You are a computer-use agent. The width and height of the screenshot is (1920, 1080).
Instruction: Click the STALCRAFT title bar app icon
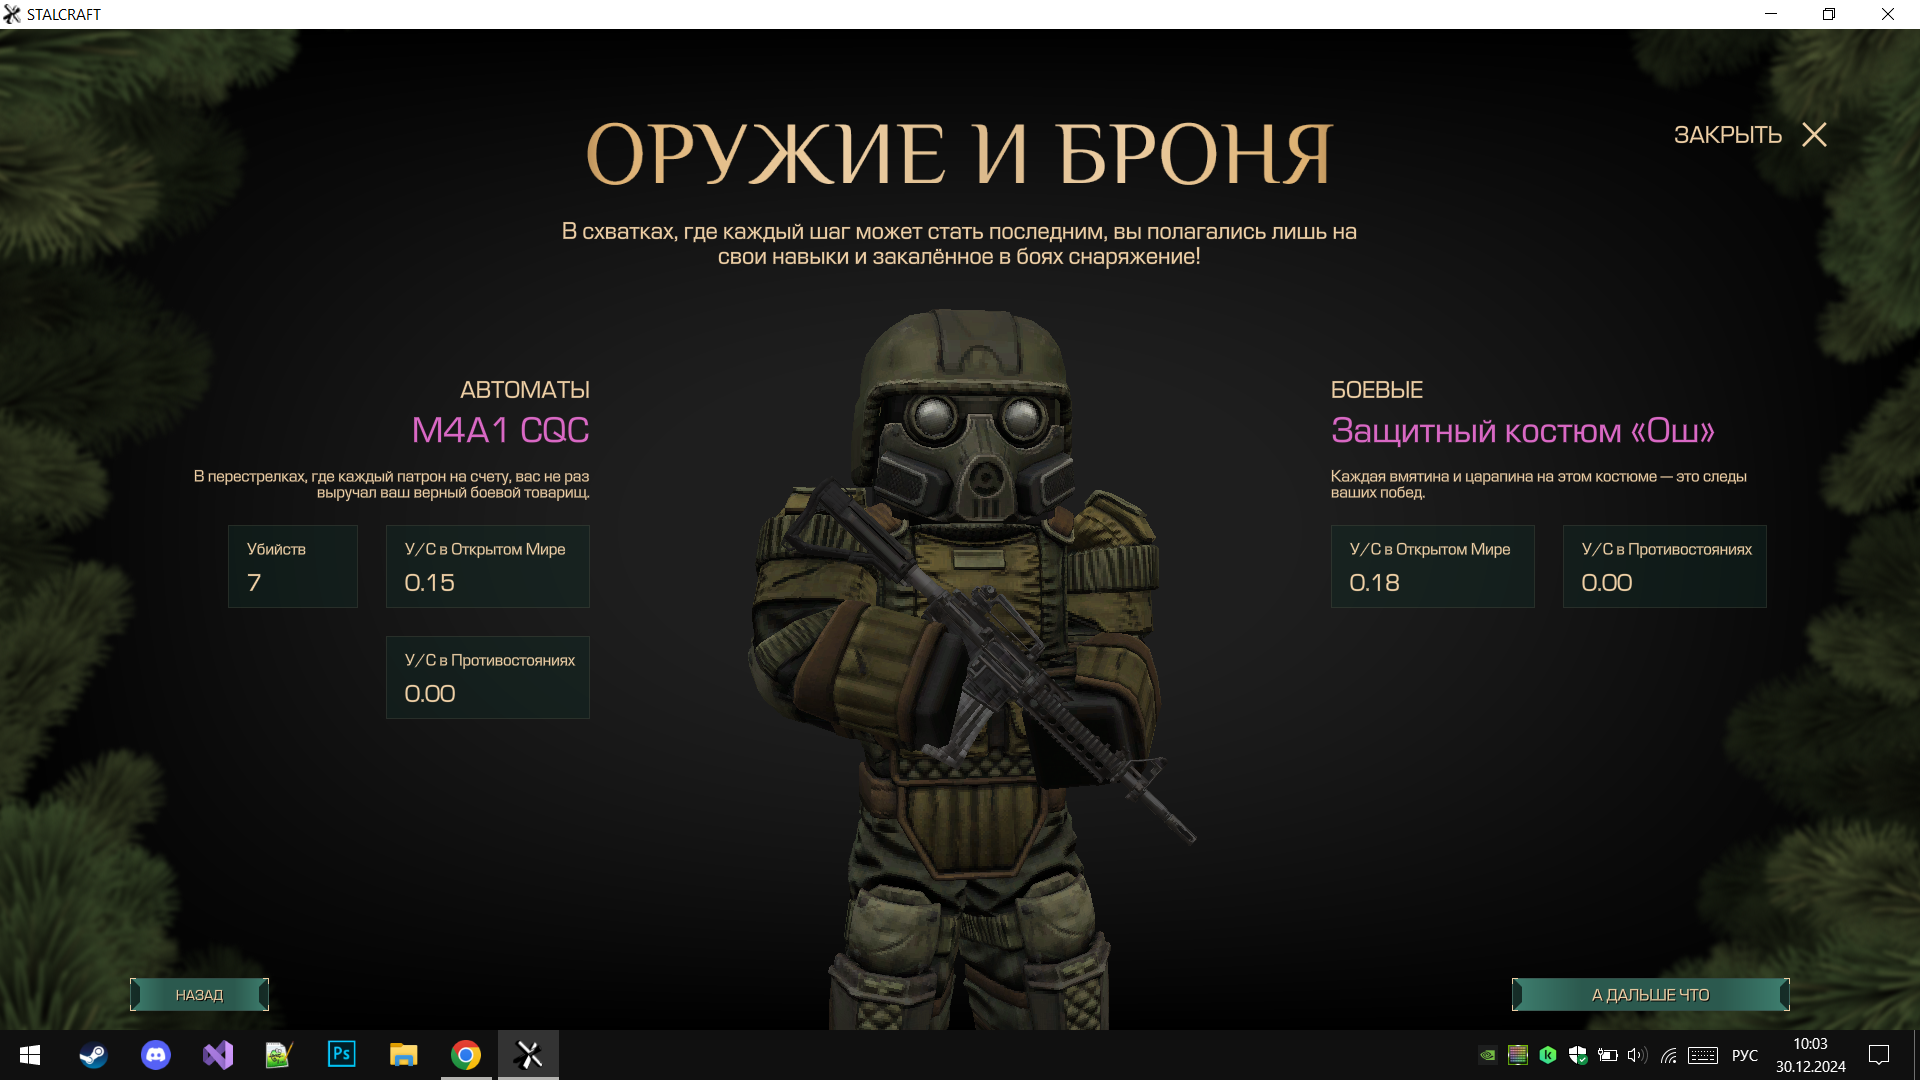(x=12, y=14)
